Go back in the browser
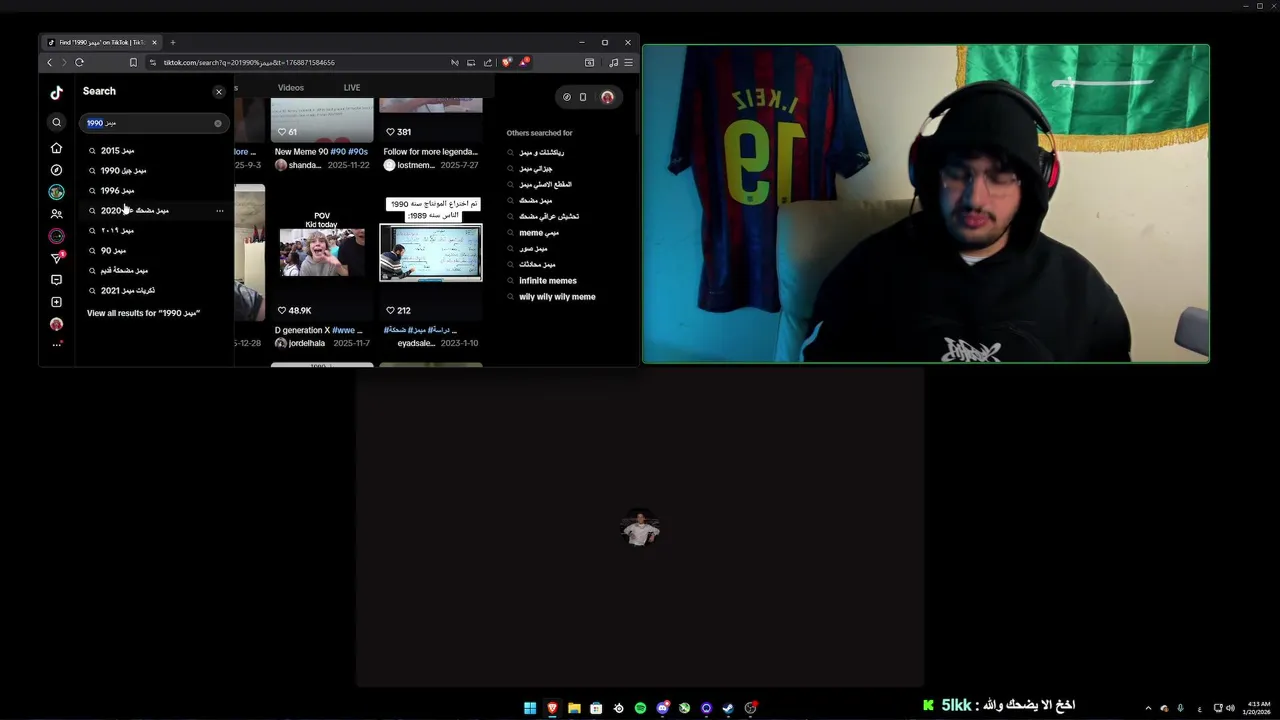 [49, 63]
